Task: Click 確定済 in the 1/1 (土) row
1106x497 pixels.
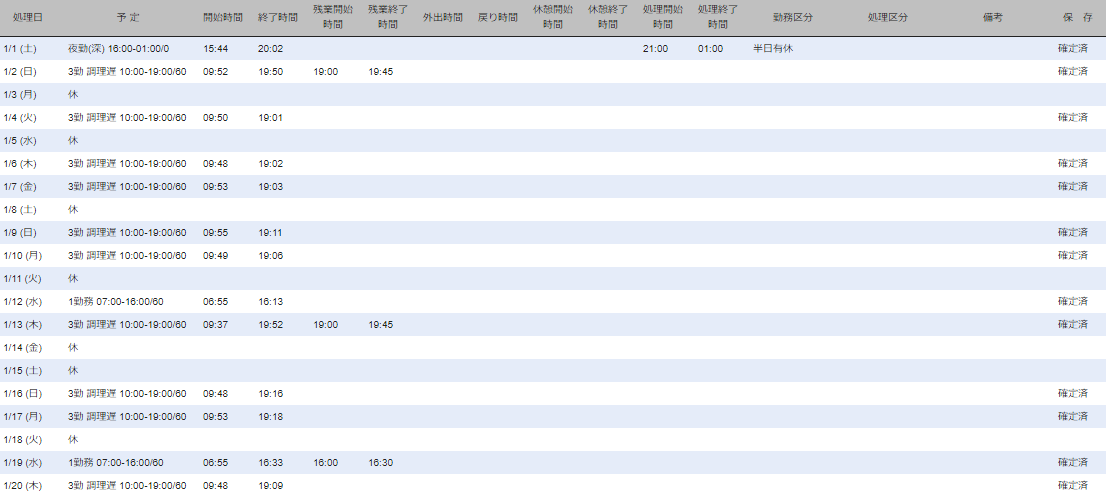Action: [x=1072, y=49]
